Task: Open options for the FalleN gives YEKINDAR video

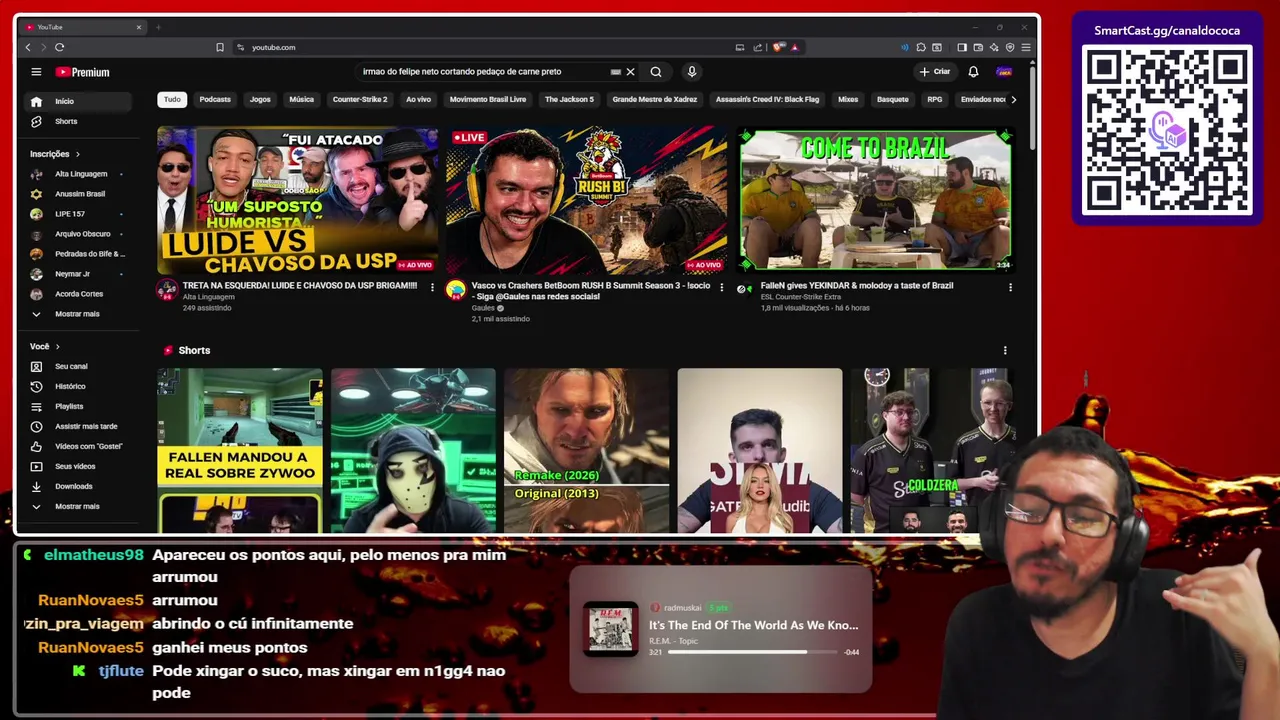Action: (x=1010, y=287)
